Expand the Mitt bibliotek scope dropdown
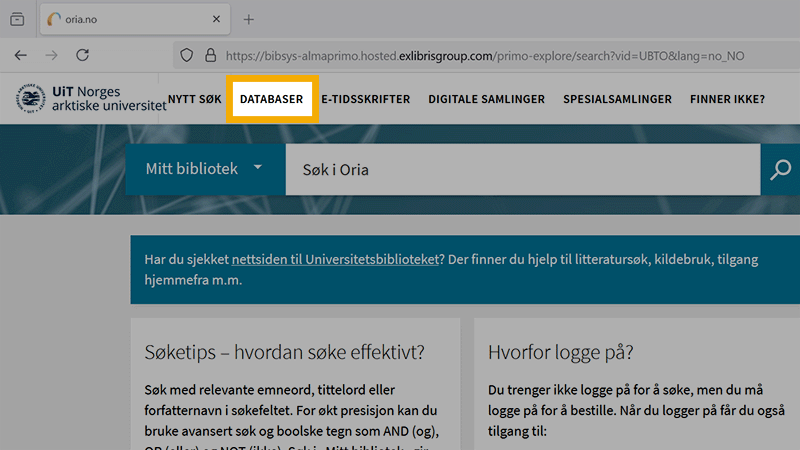The width and height of the screenshot is (800, 450). (x=205, y=169)
